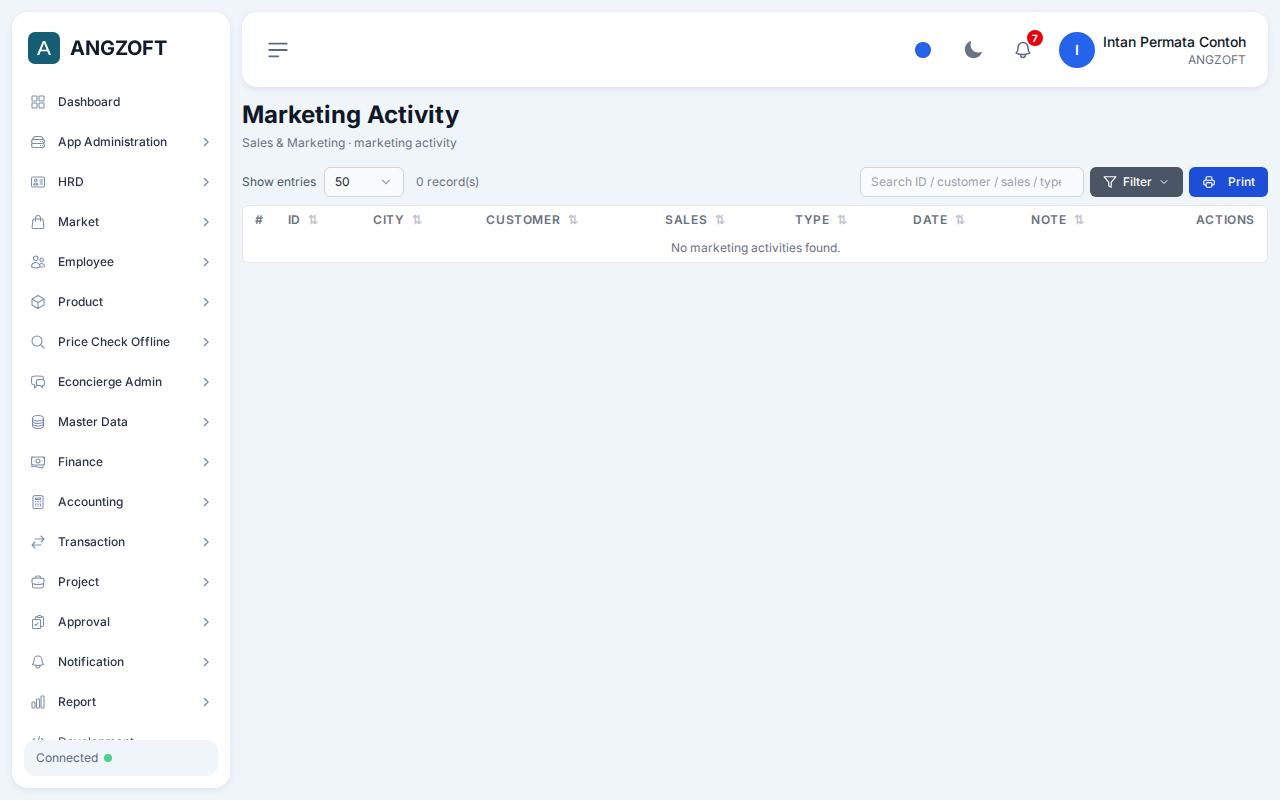Expand the Master Data chevron

206,422
